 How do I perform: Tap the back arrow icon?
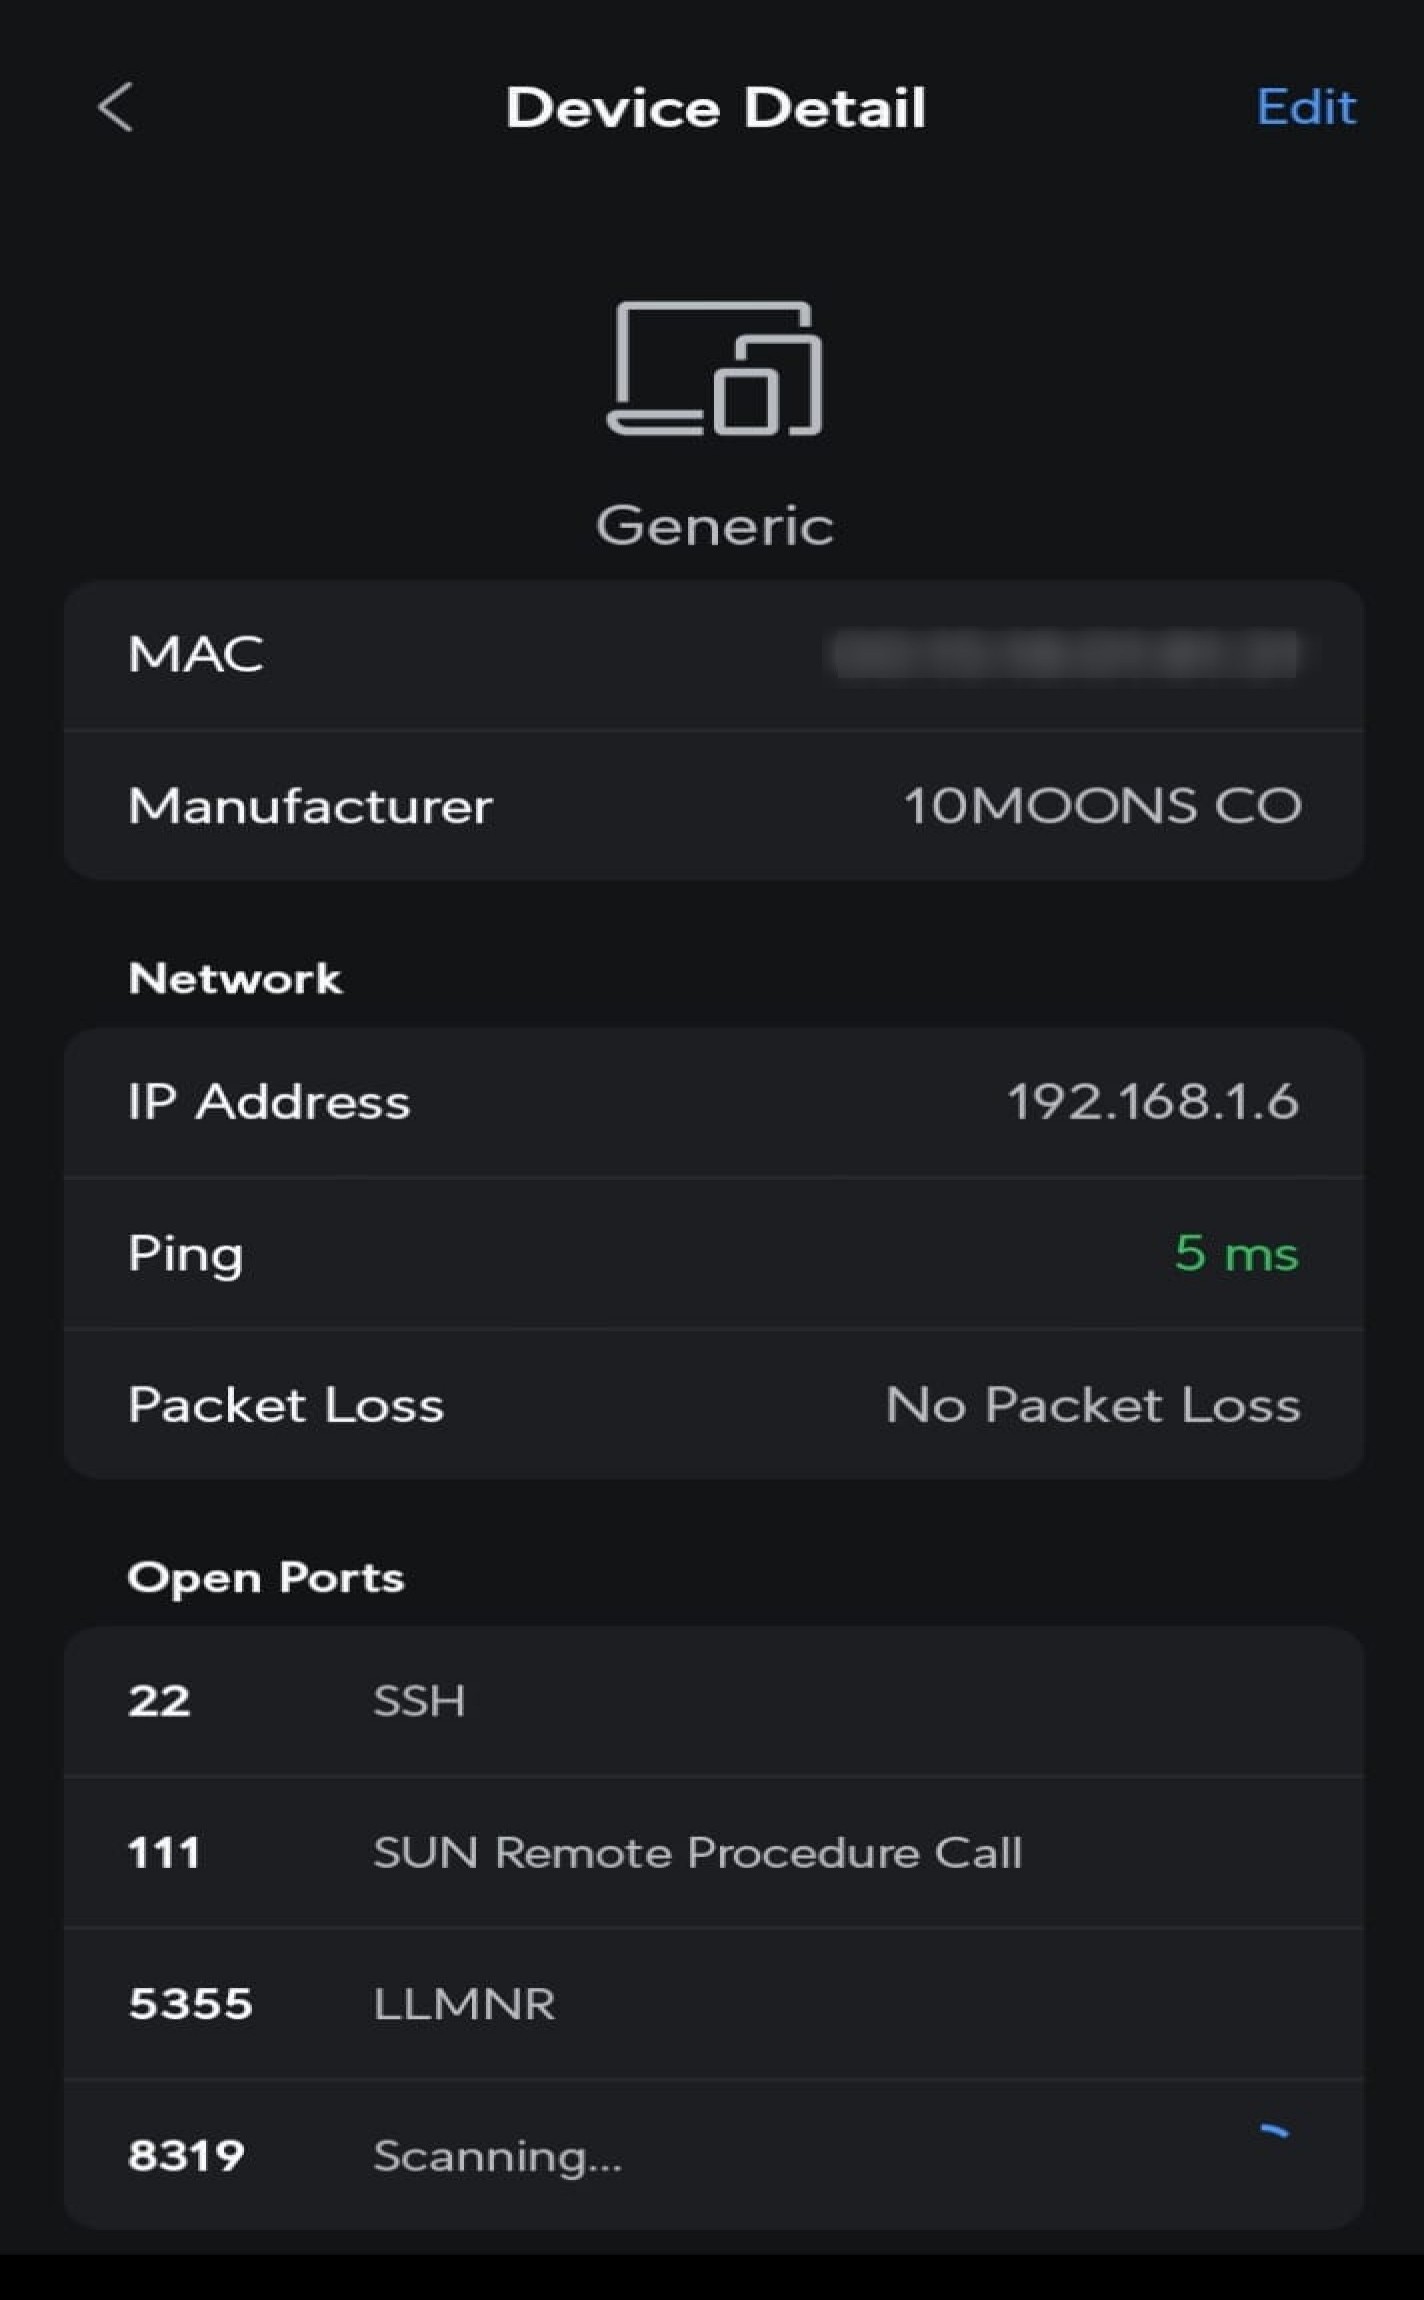pyautogui.click(x=116, y=107)
